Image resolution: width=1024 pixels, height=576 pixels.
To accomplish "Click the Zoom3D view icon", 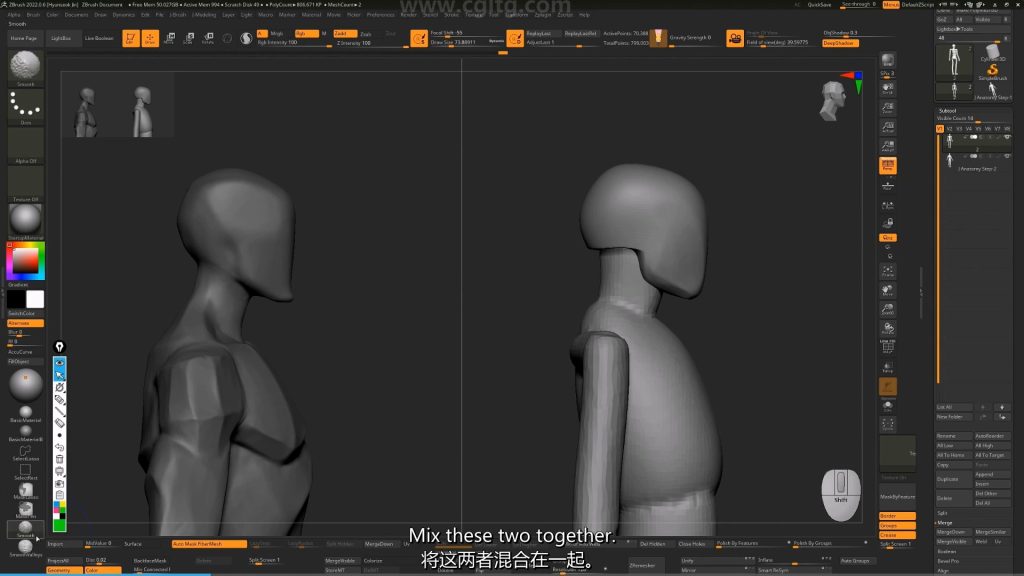I will 888,310.
